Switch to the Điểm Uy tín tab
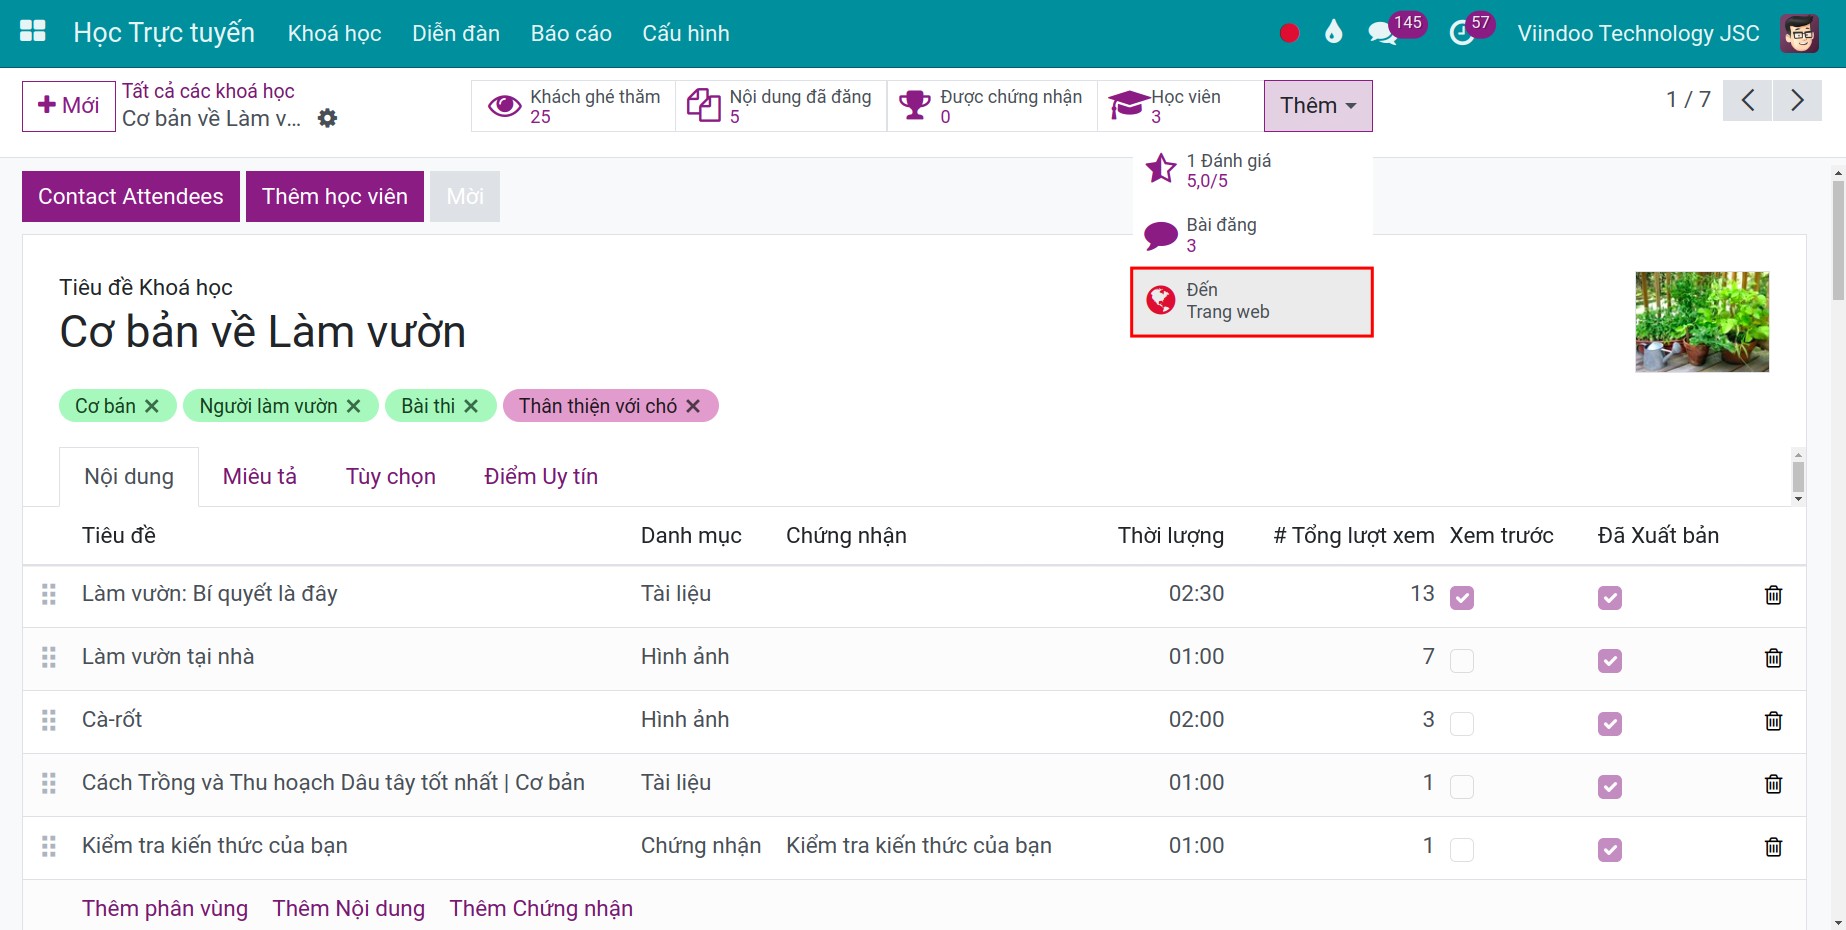The height and width of the screenshot is (930, 1846). click(541, 476)
